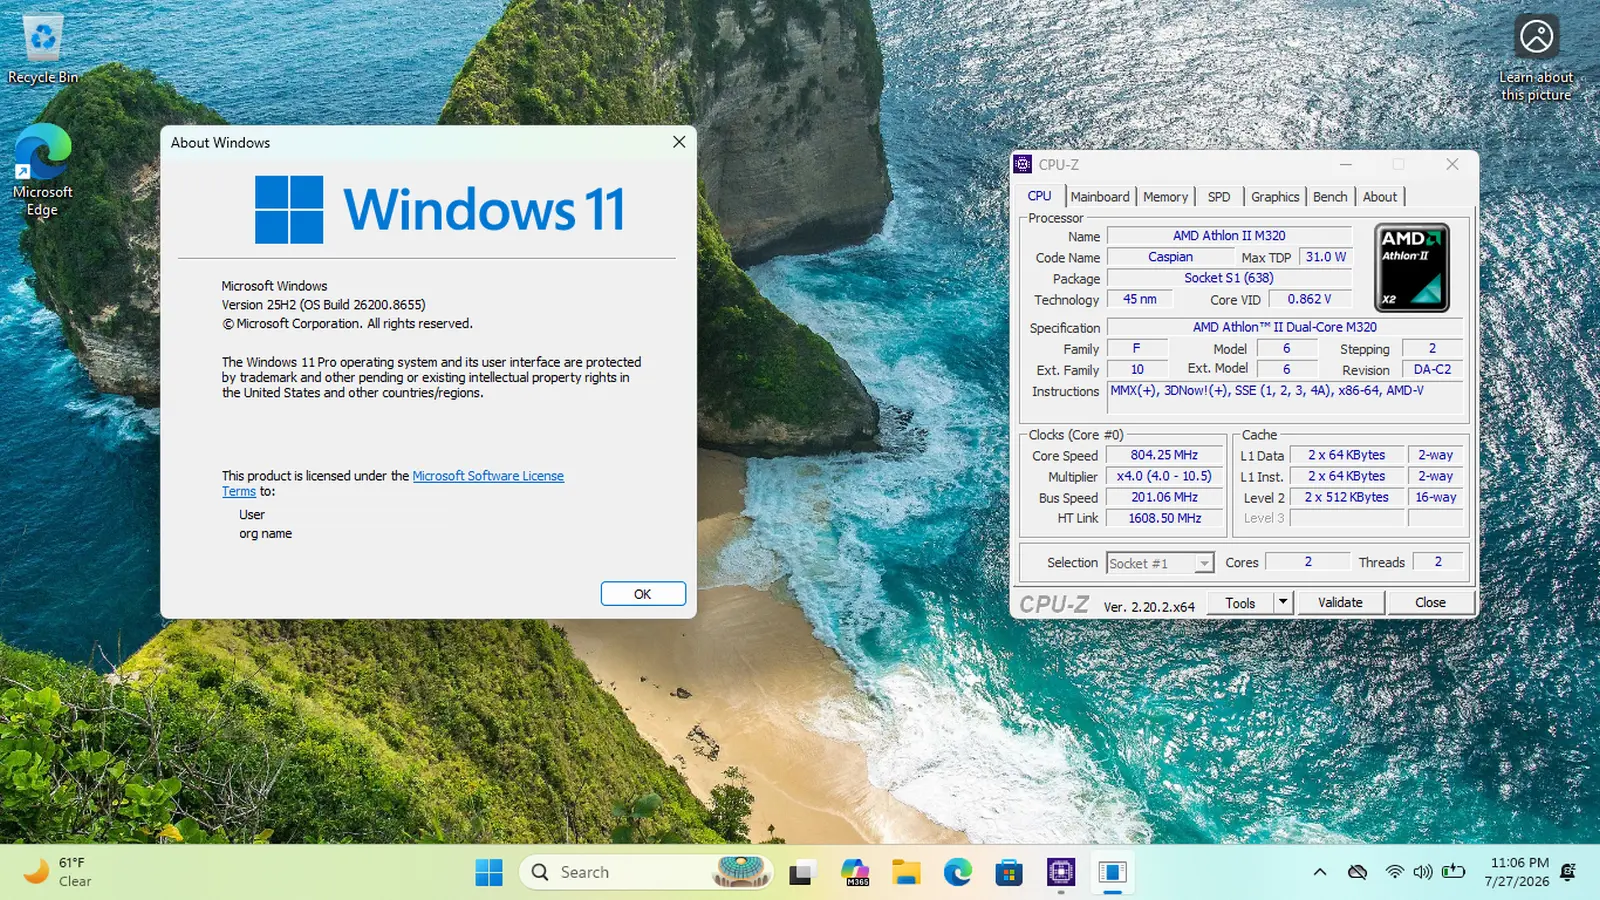Click the Version 25H2 OS build text
Image resolution: width=1600 pixels, height=900 pixels.
coord(323,304)
